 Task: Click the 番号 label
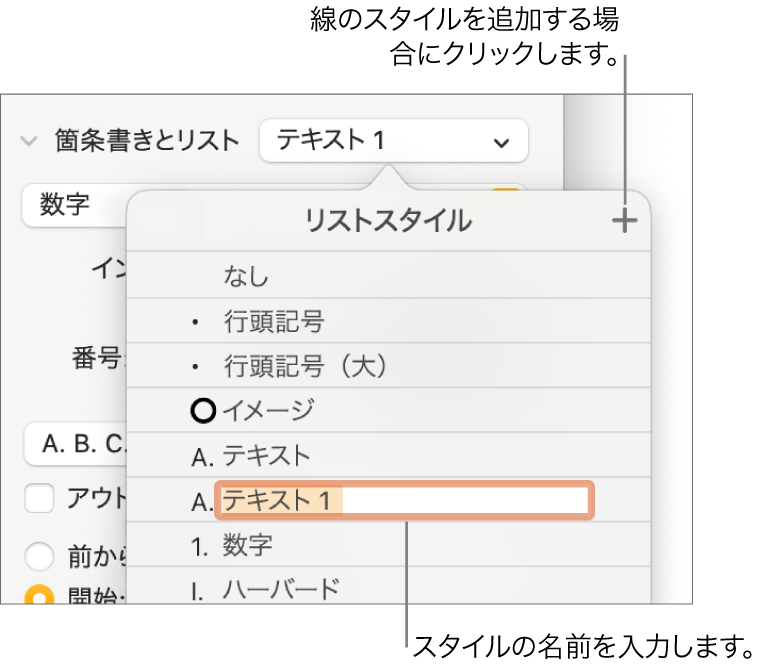(98, 358)
